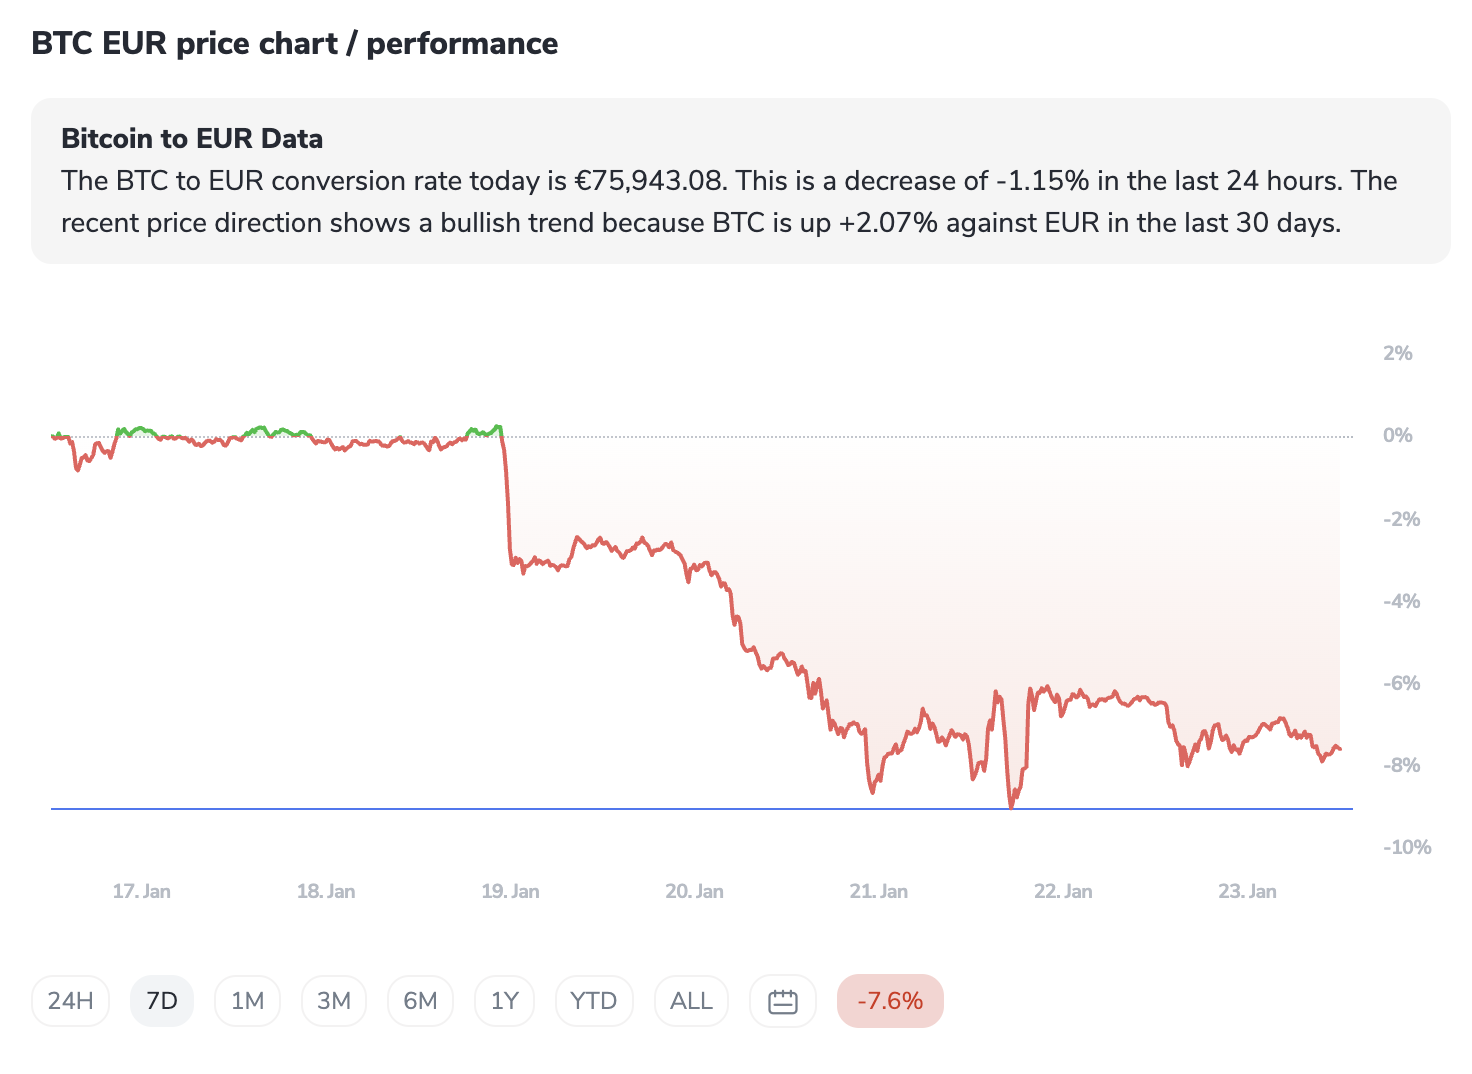The width and height of the screenshot is (1472, 1074).
Task: Open the custom date range calendar icon
Action: point(782,1001)
